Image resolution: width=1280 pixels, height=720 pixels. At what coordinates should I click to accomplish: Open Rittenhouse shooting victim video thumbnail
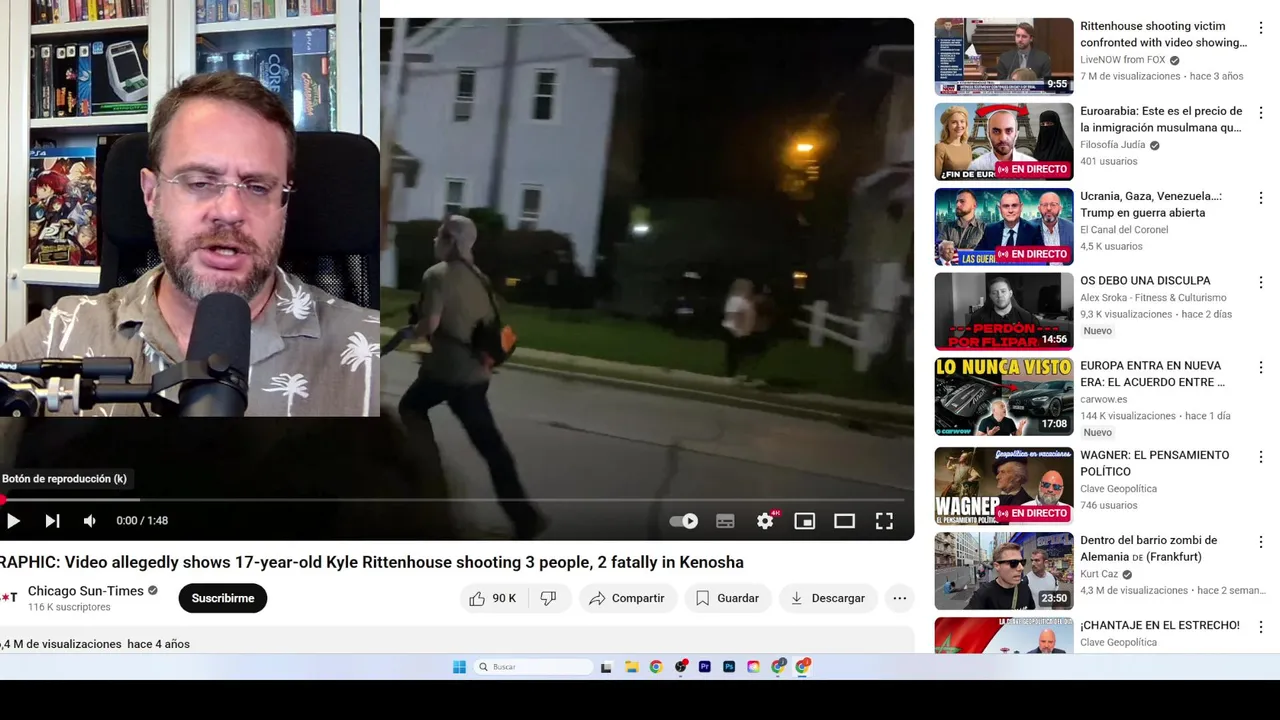pos(1004,57)
